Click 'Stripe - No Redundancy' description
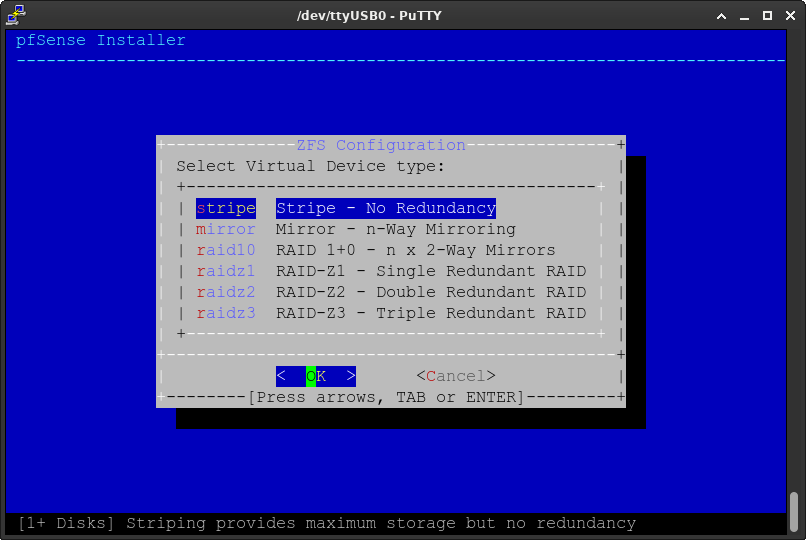The height and width of the screenshot is (540, 806). 386,208
